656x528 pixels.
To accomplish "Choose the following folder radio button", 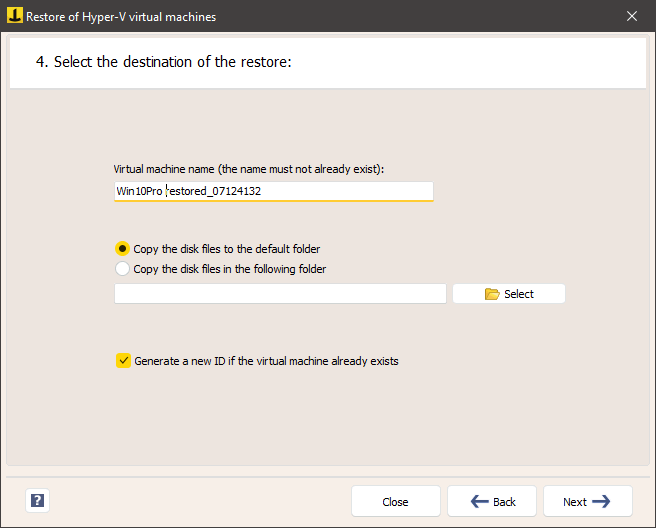I will pyautogui.click(x=122, y=269).
